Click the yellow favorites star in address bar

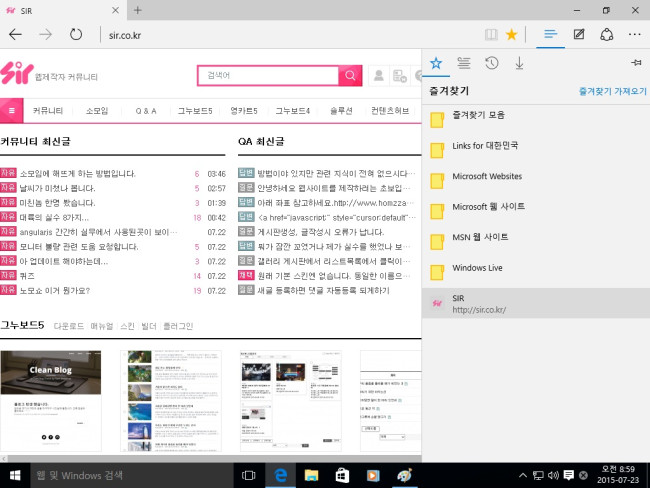[512, 34]
